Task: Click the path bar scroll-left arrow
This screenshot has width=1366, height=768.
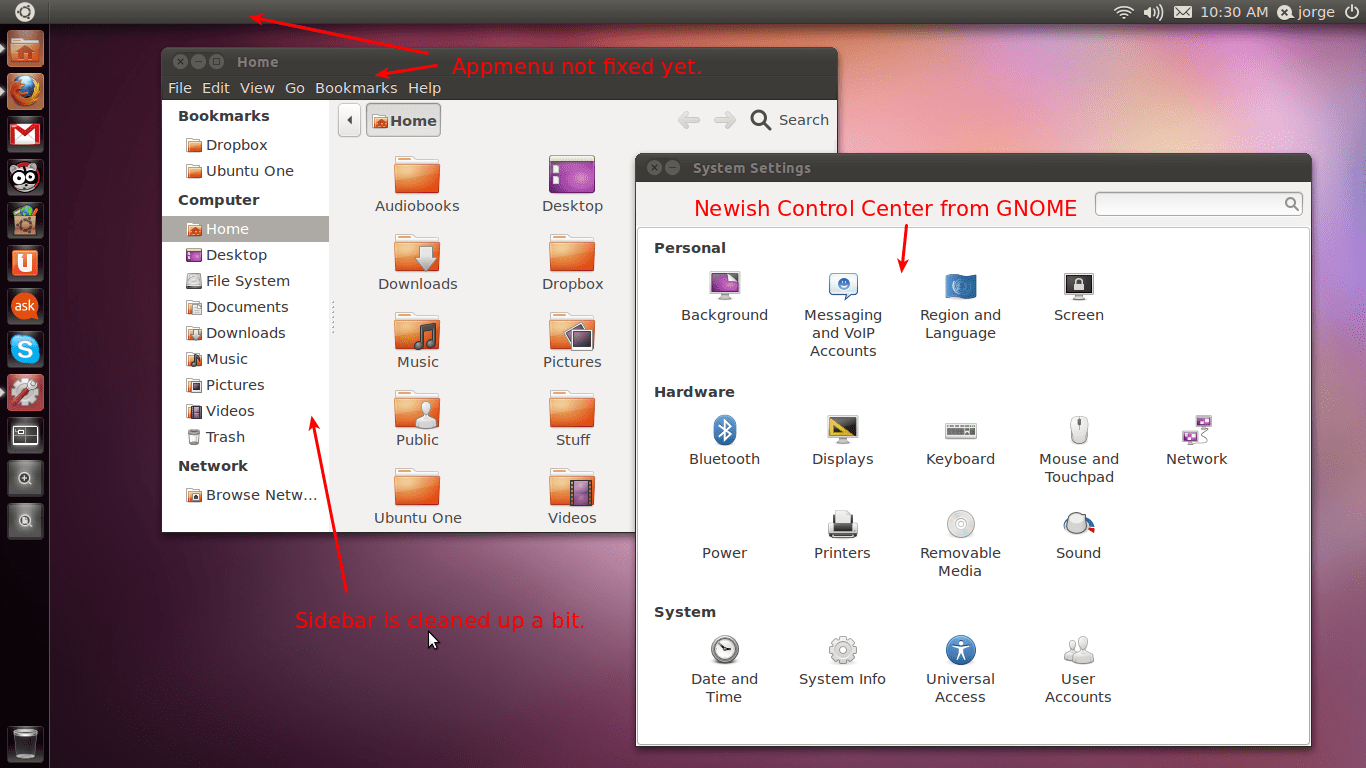Action: click(349, 121)
